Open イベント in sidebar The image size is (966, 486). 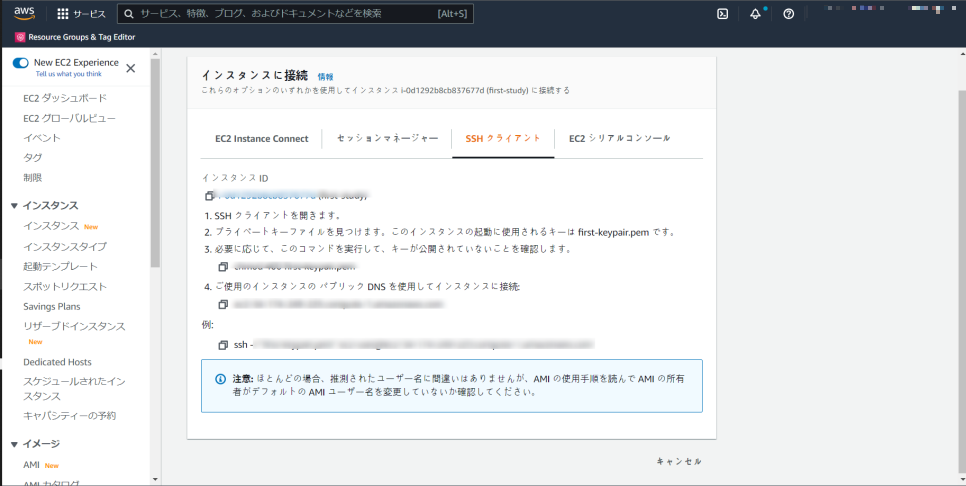[42, 138]
